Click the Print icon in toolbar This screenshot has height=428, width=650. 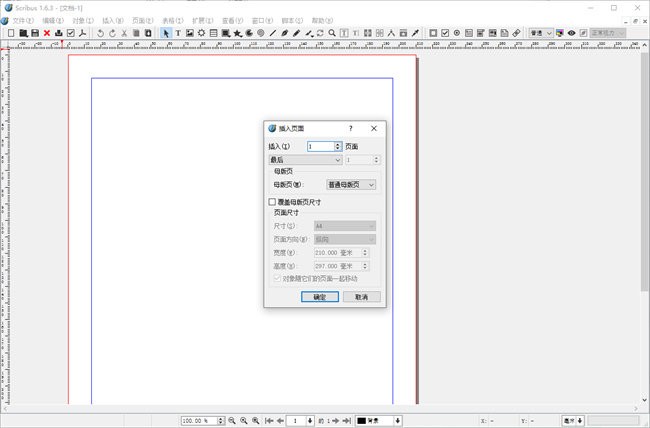click(x=59, y=33)
